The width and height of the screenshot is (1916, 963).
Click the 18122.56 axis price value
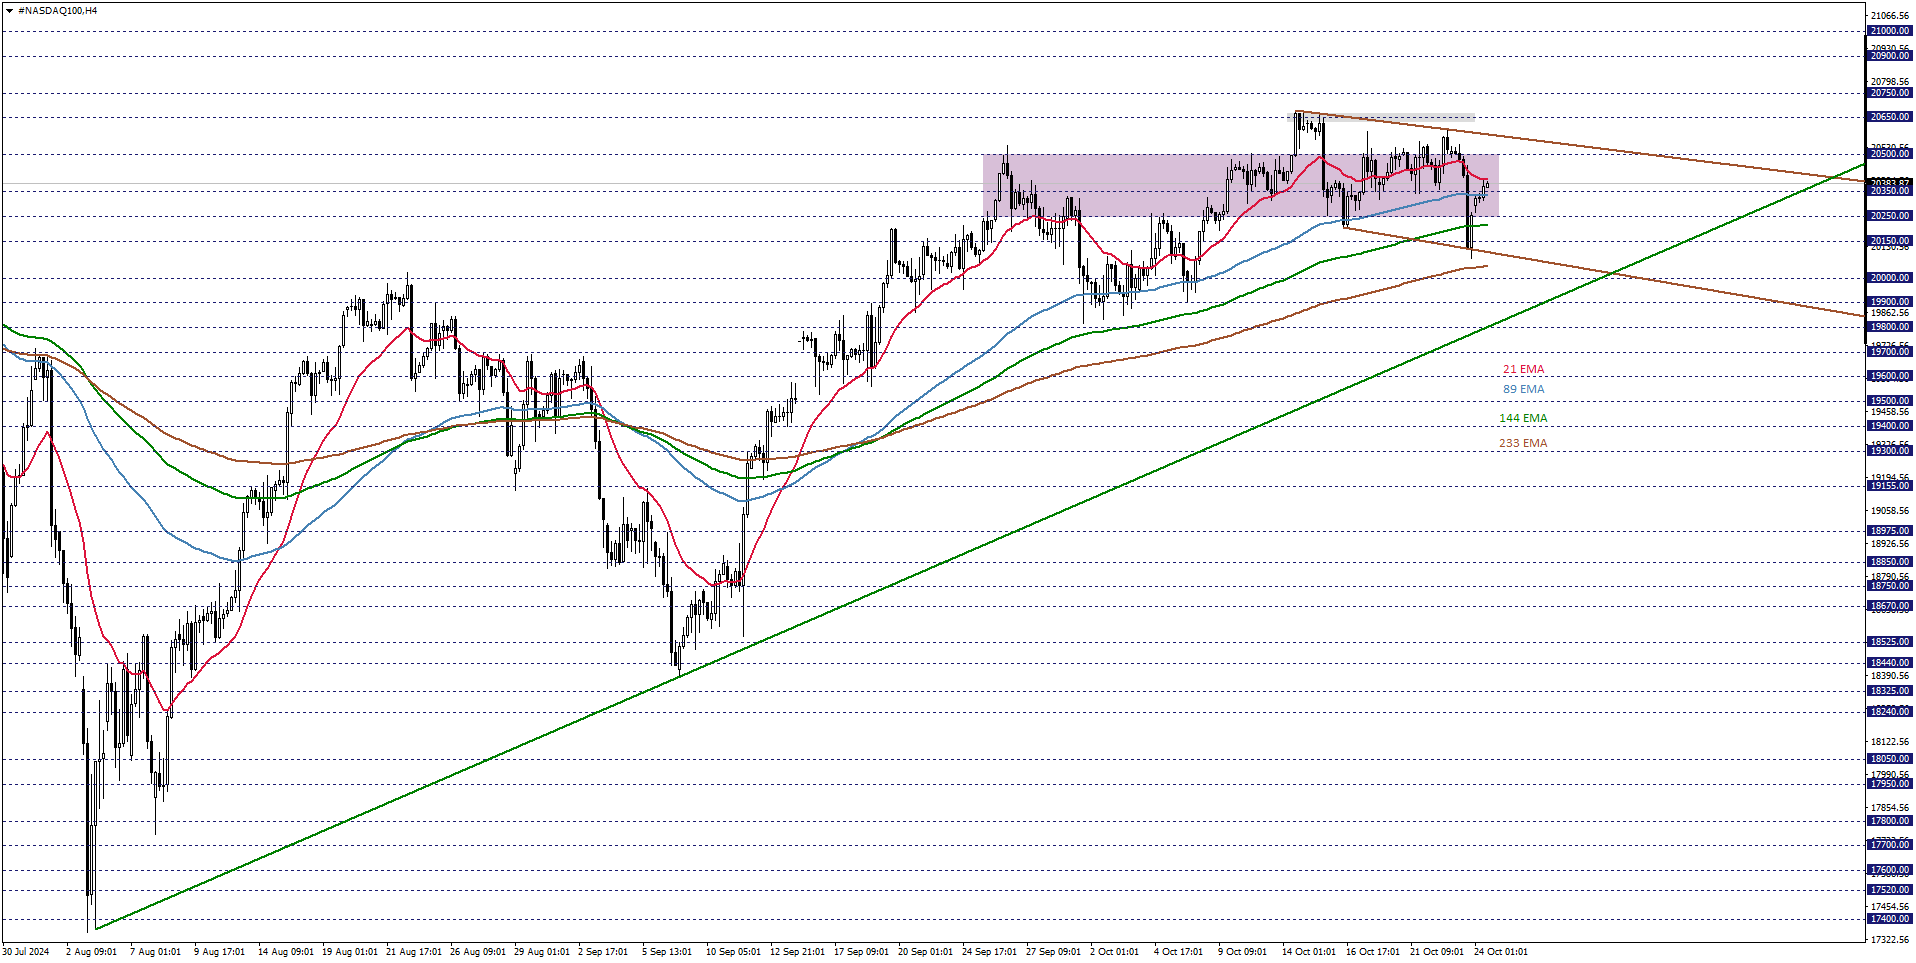[x=1889, y=742]
